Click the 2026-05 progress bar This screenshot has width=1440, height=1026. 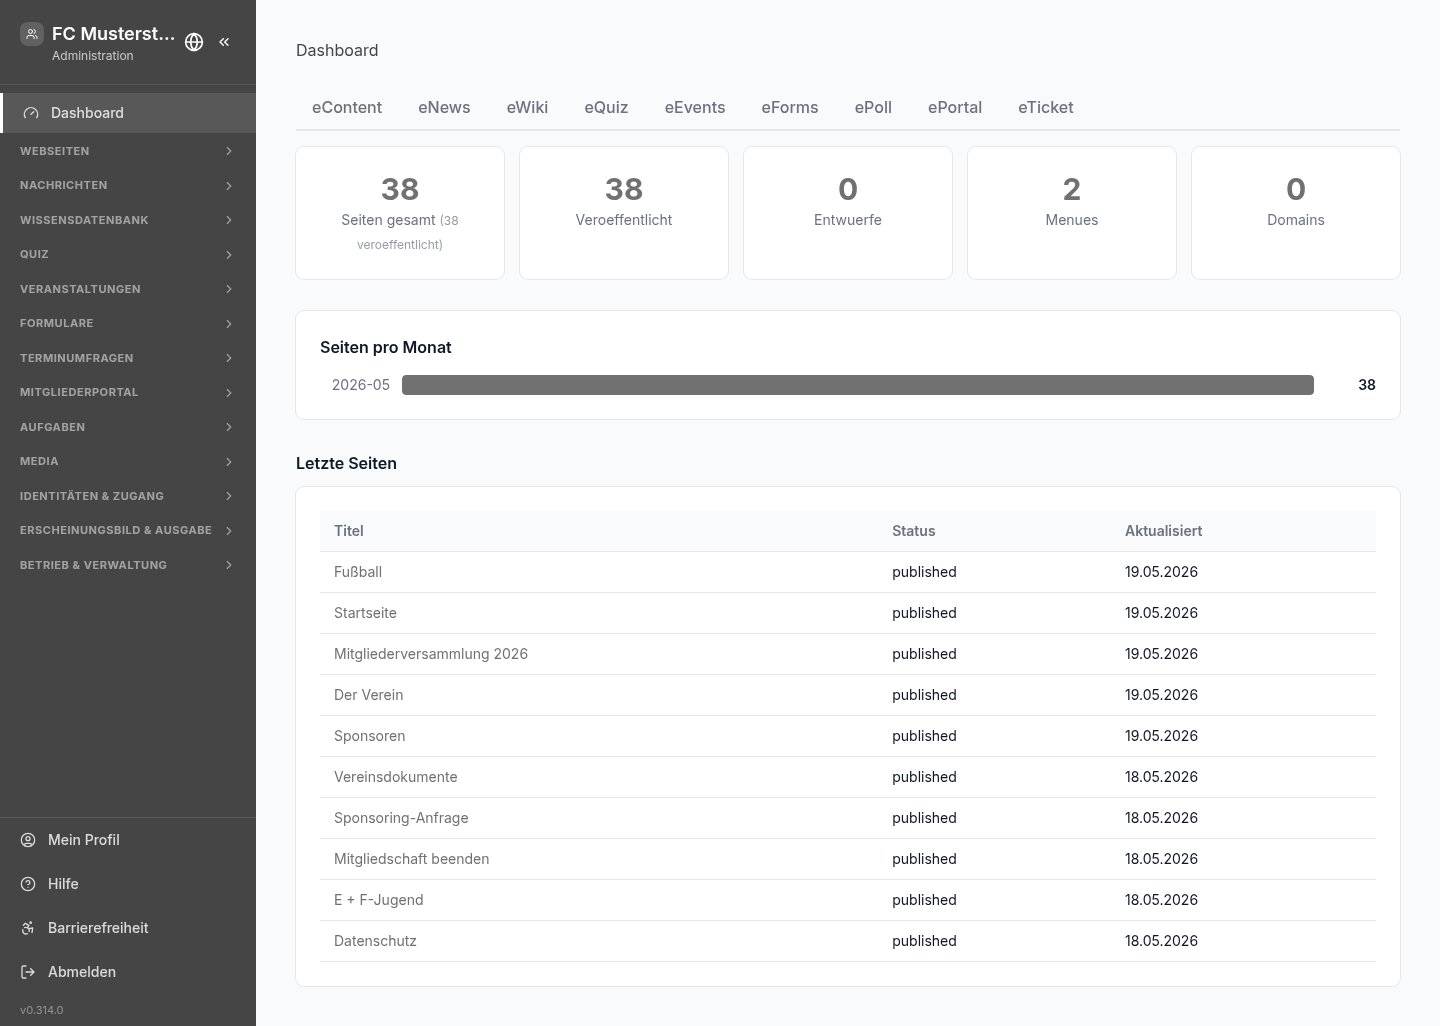[858, 385]
